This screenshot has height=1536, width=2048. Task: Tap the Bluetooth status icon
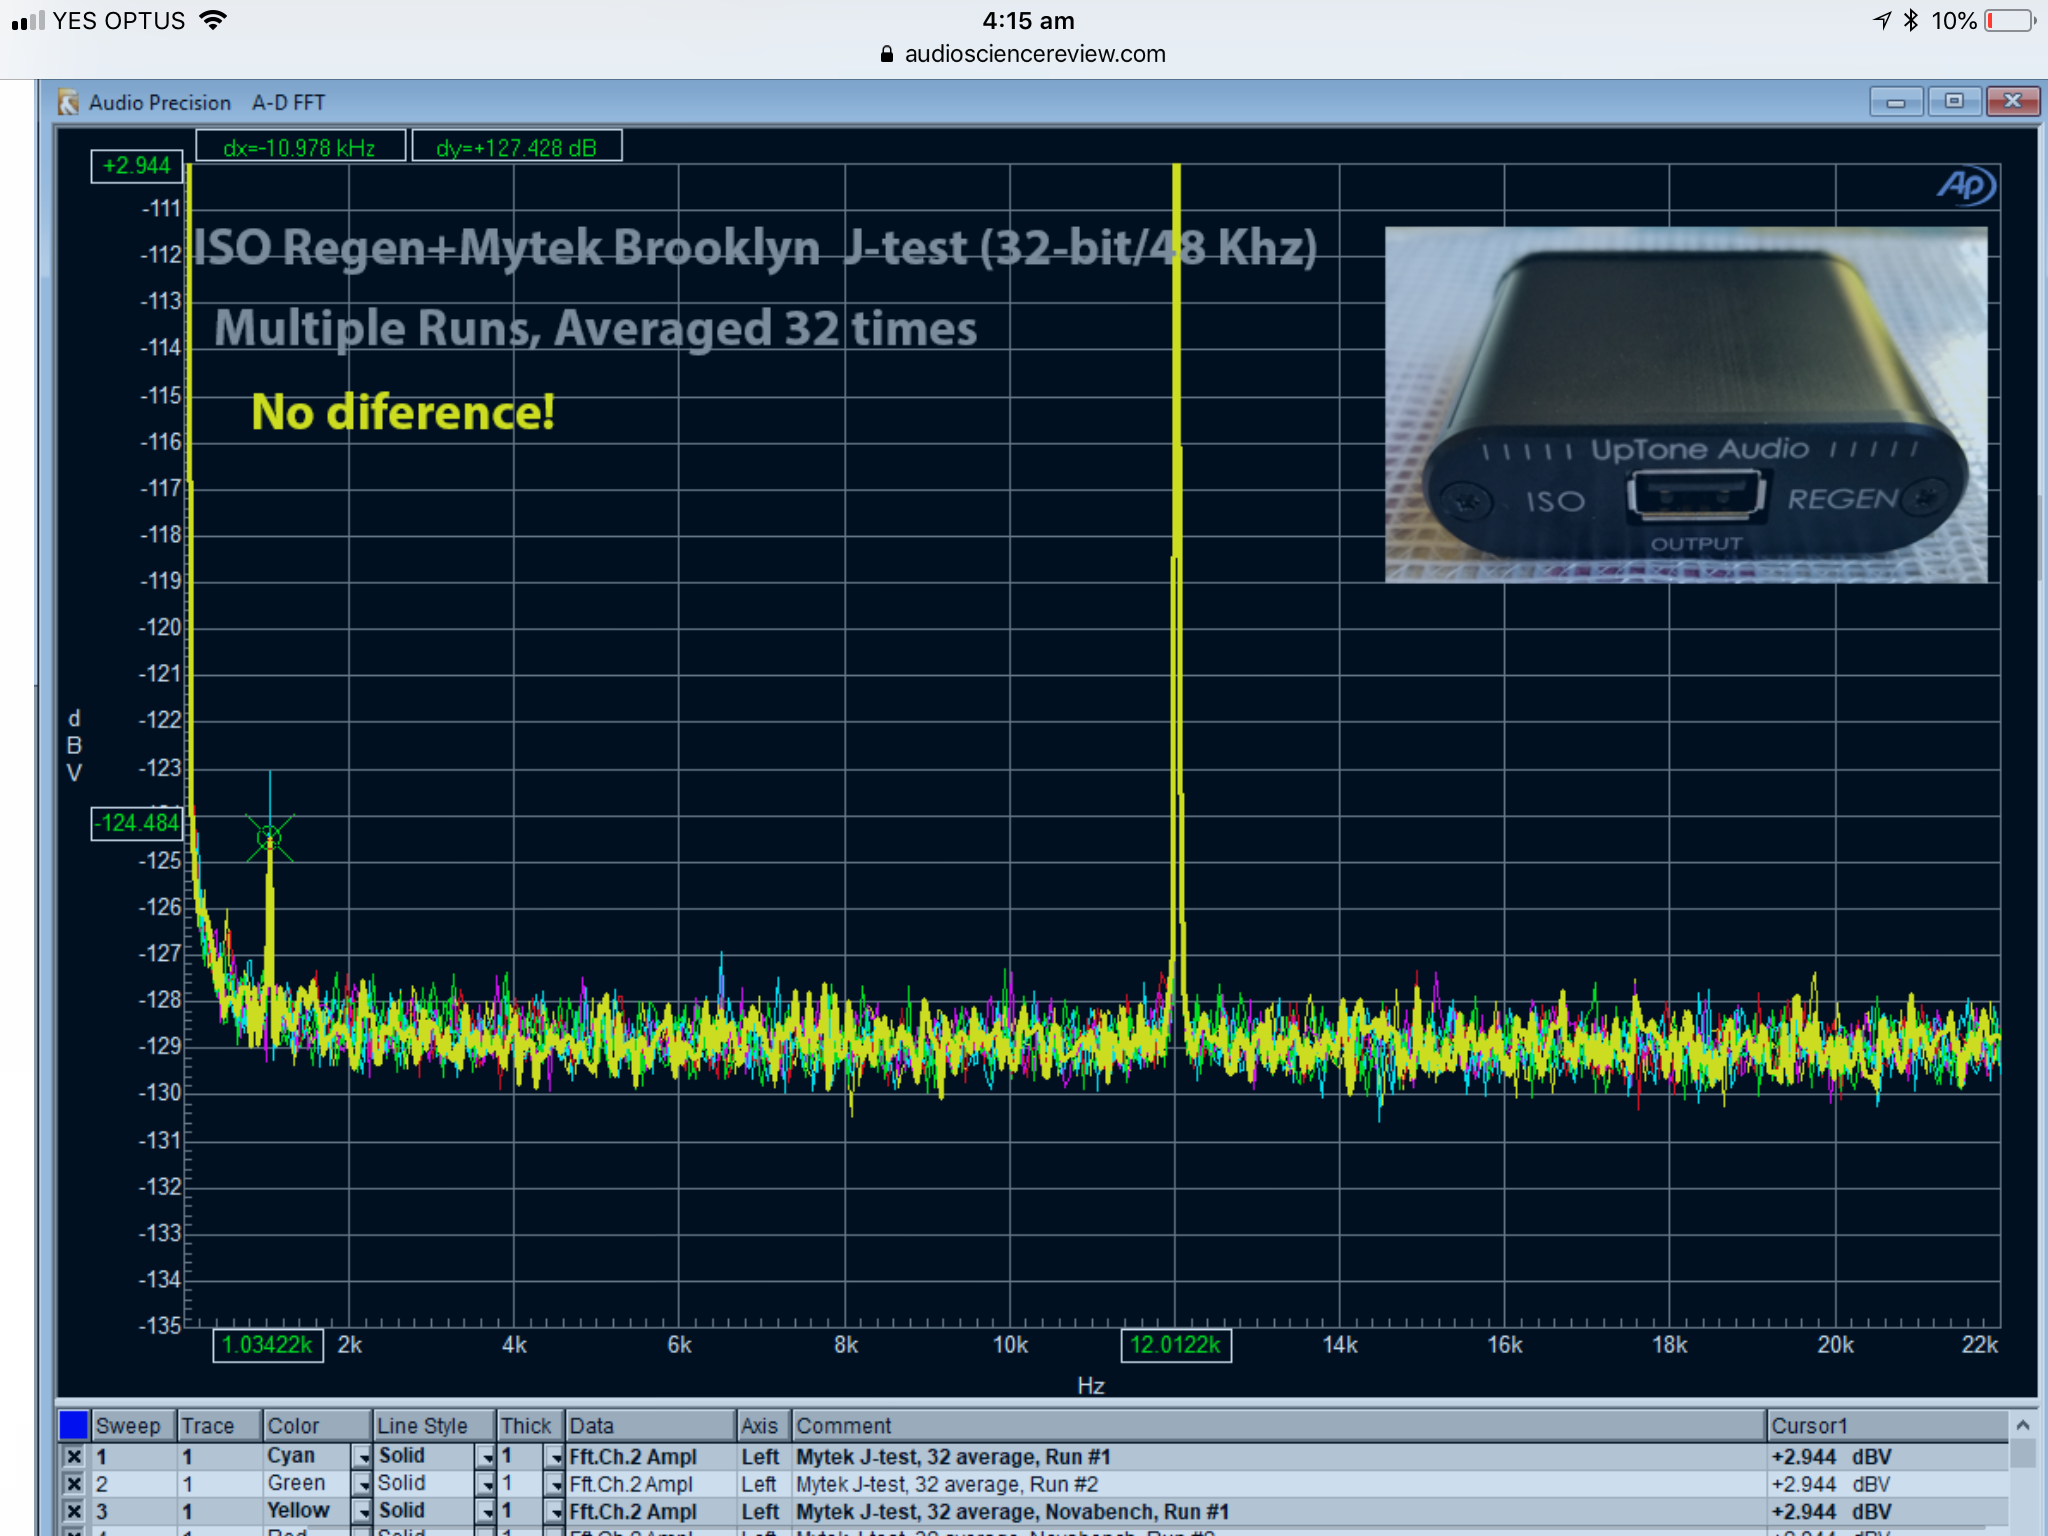point(1911,20)
